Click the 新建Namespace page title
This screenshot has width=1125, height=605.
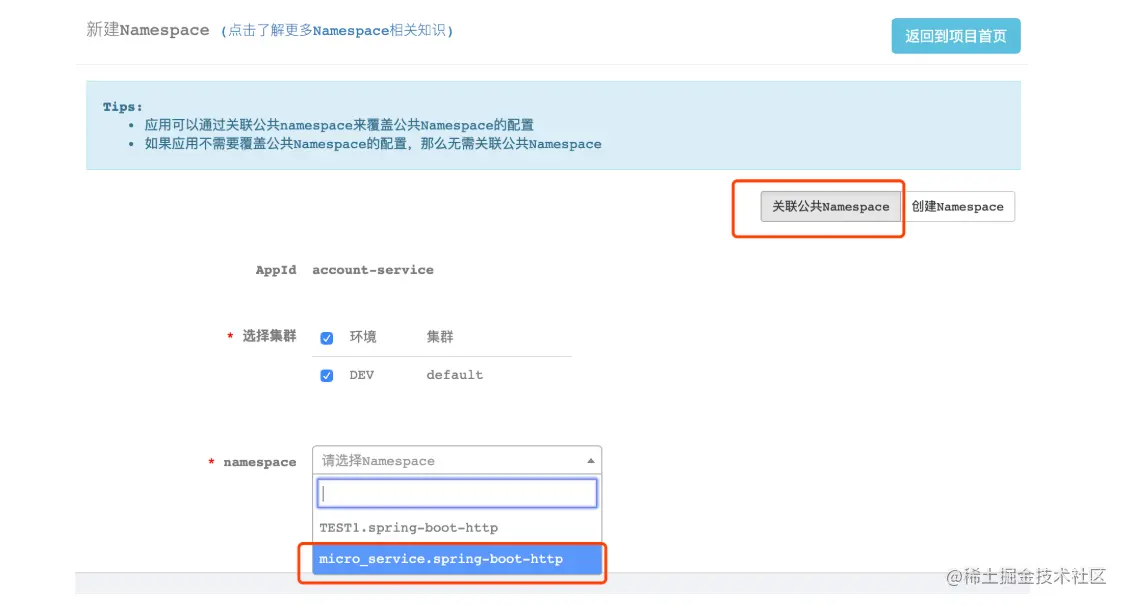pyautogui.click(x=148, y=29)
